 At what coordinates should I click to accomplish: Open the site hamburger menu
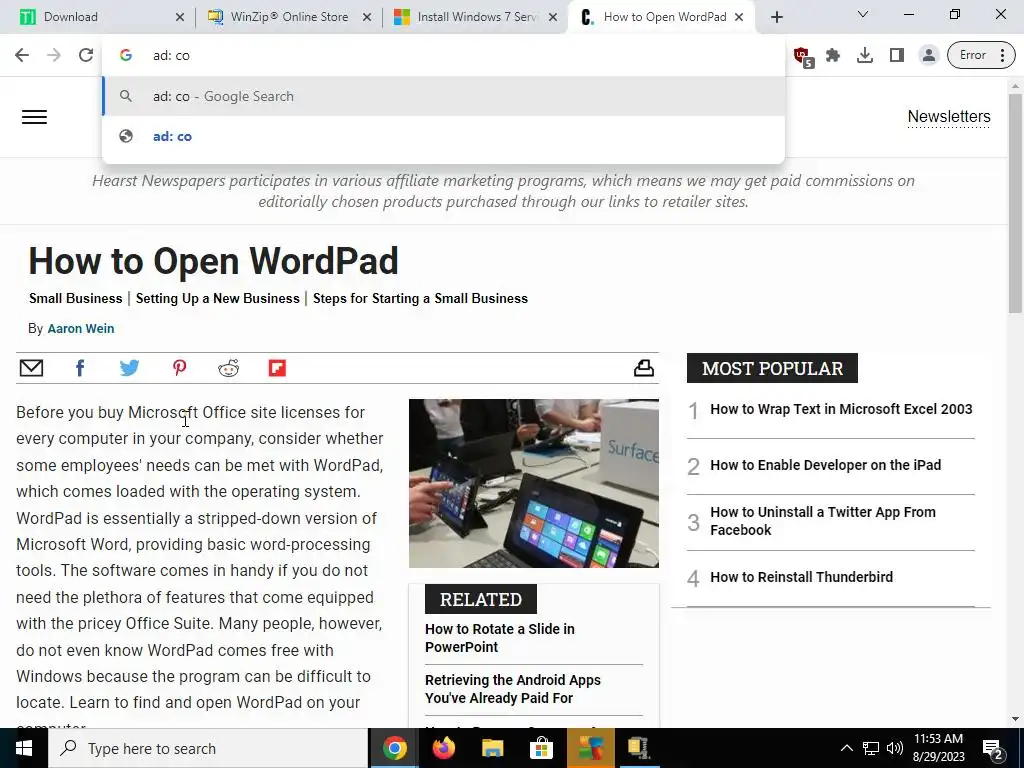[34, 117]
